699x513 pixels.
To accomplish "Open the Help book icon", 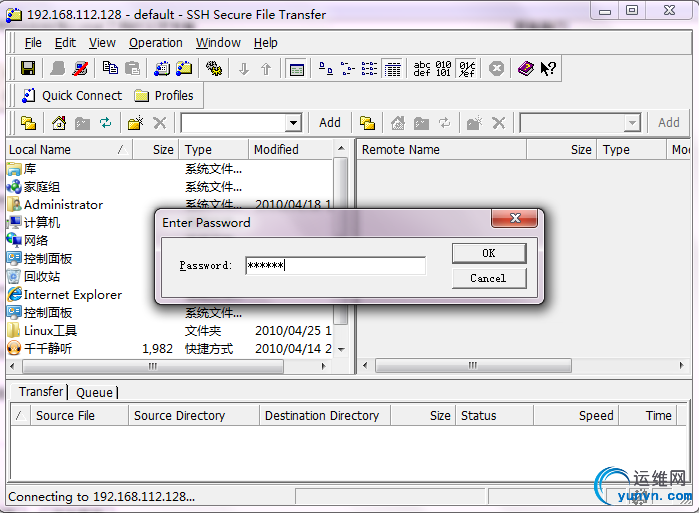I will point(526,69).
